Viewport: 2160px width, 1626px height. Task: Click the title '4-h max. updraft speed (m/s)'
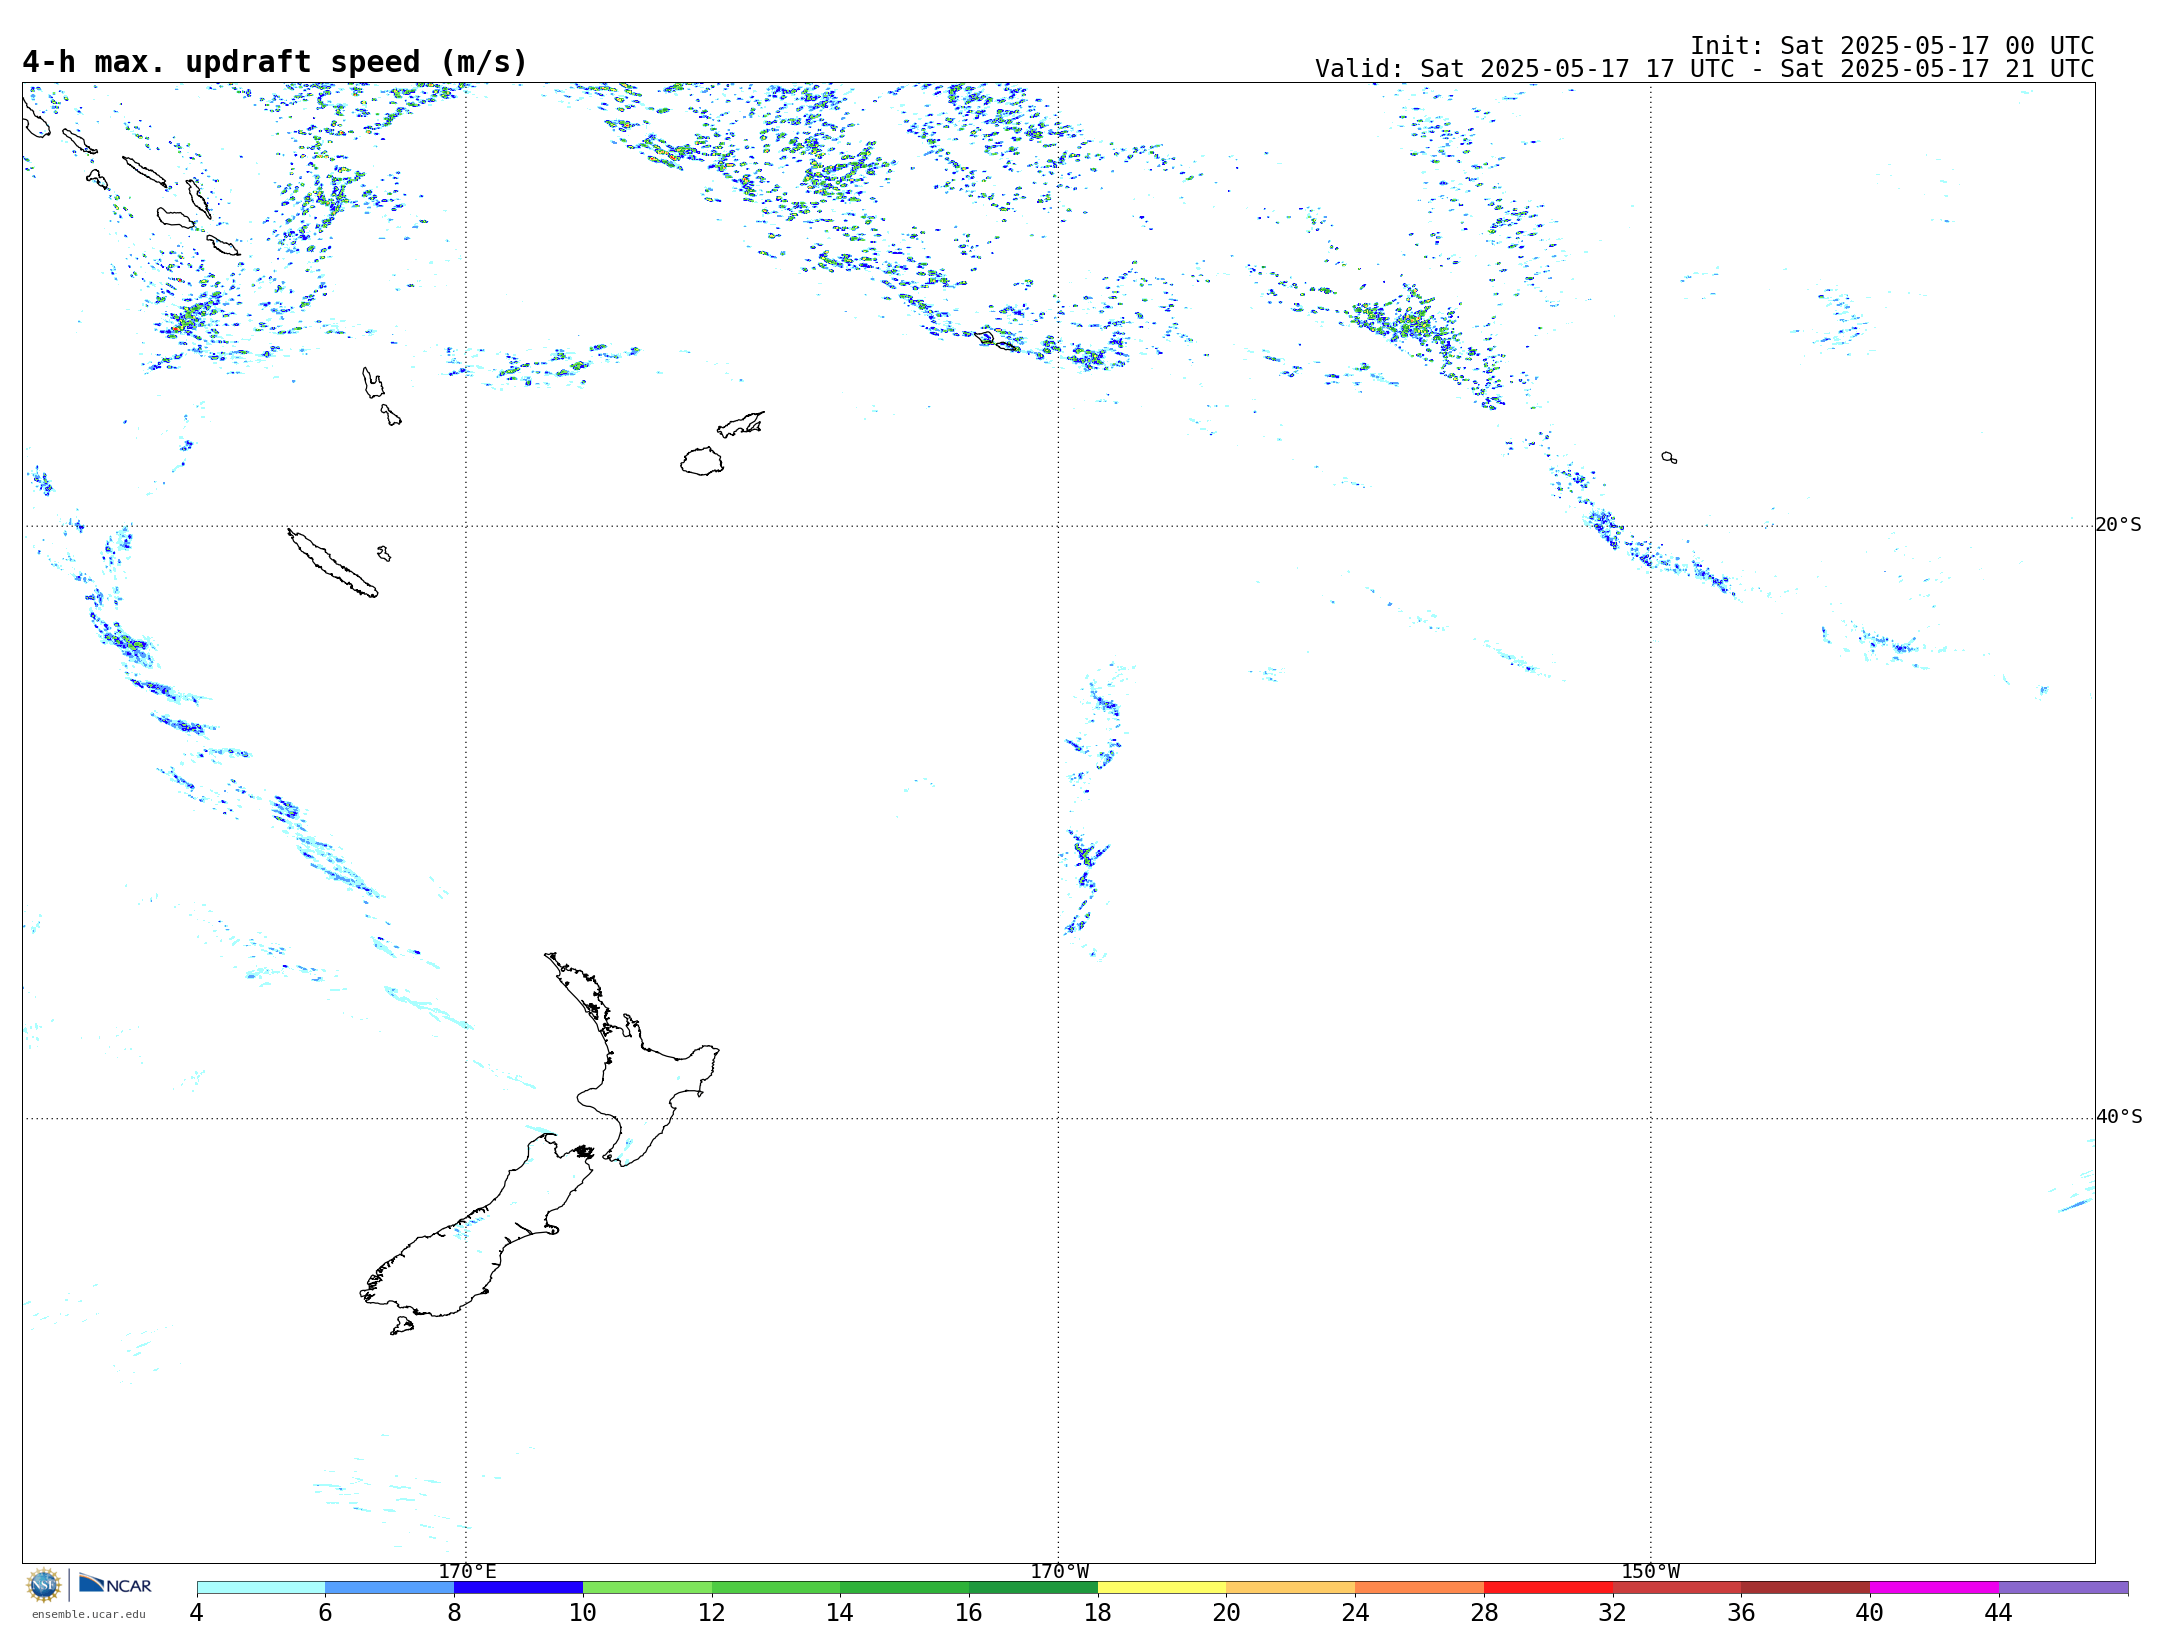[275, 62]
